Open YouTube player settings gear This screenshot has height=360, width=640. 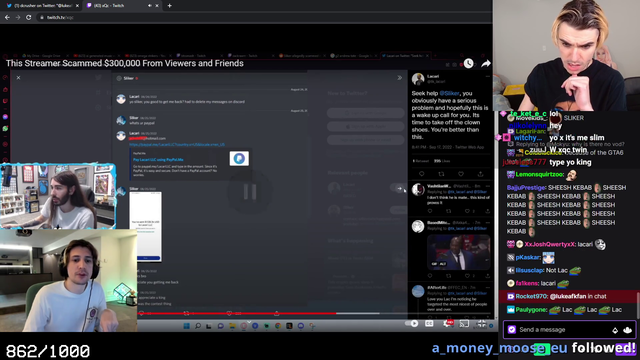pyautogui.click(x=448, y=324)
